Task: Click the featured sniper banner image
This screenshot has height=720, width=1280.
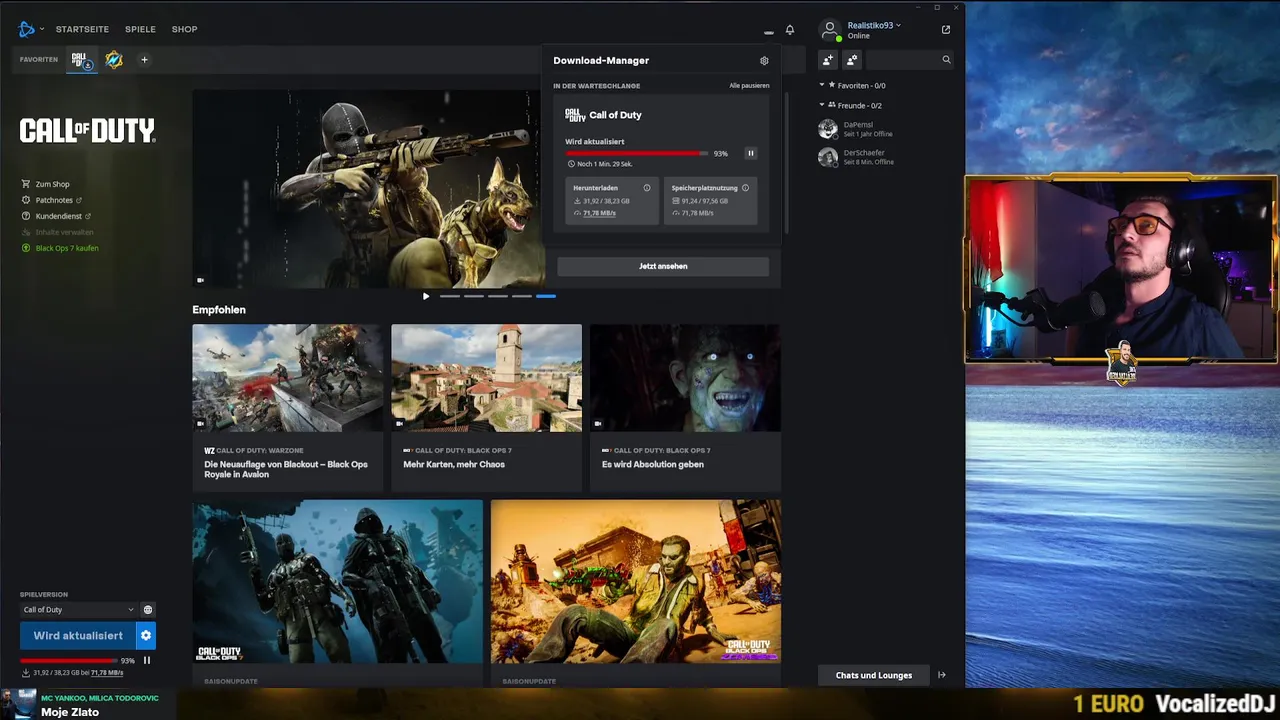Action: [x=367, y=189]
